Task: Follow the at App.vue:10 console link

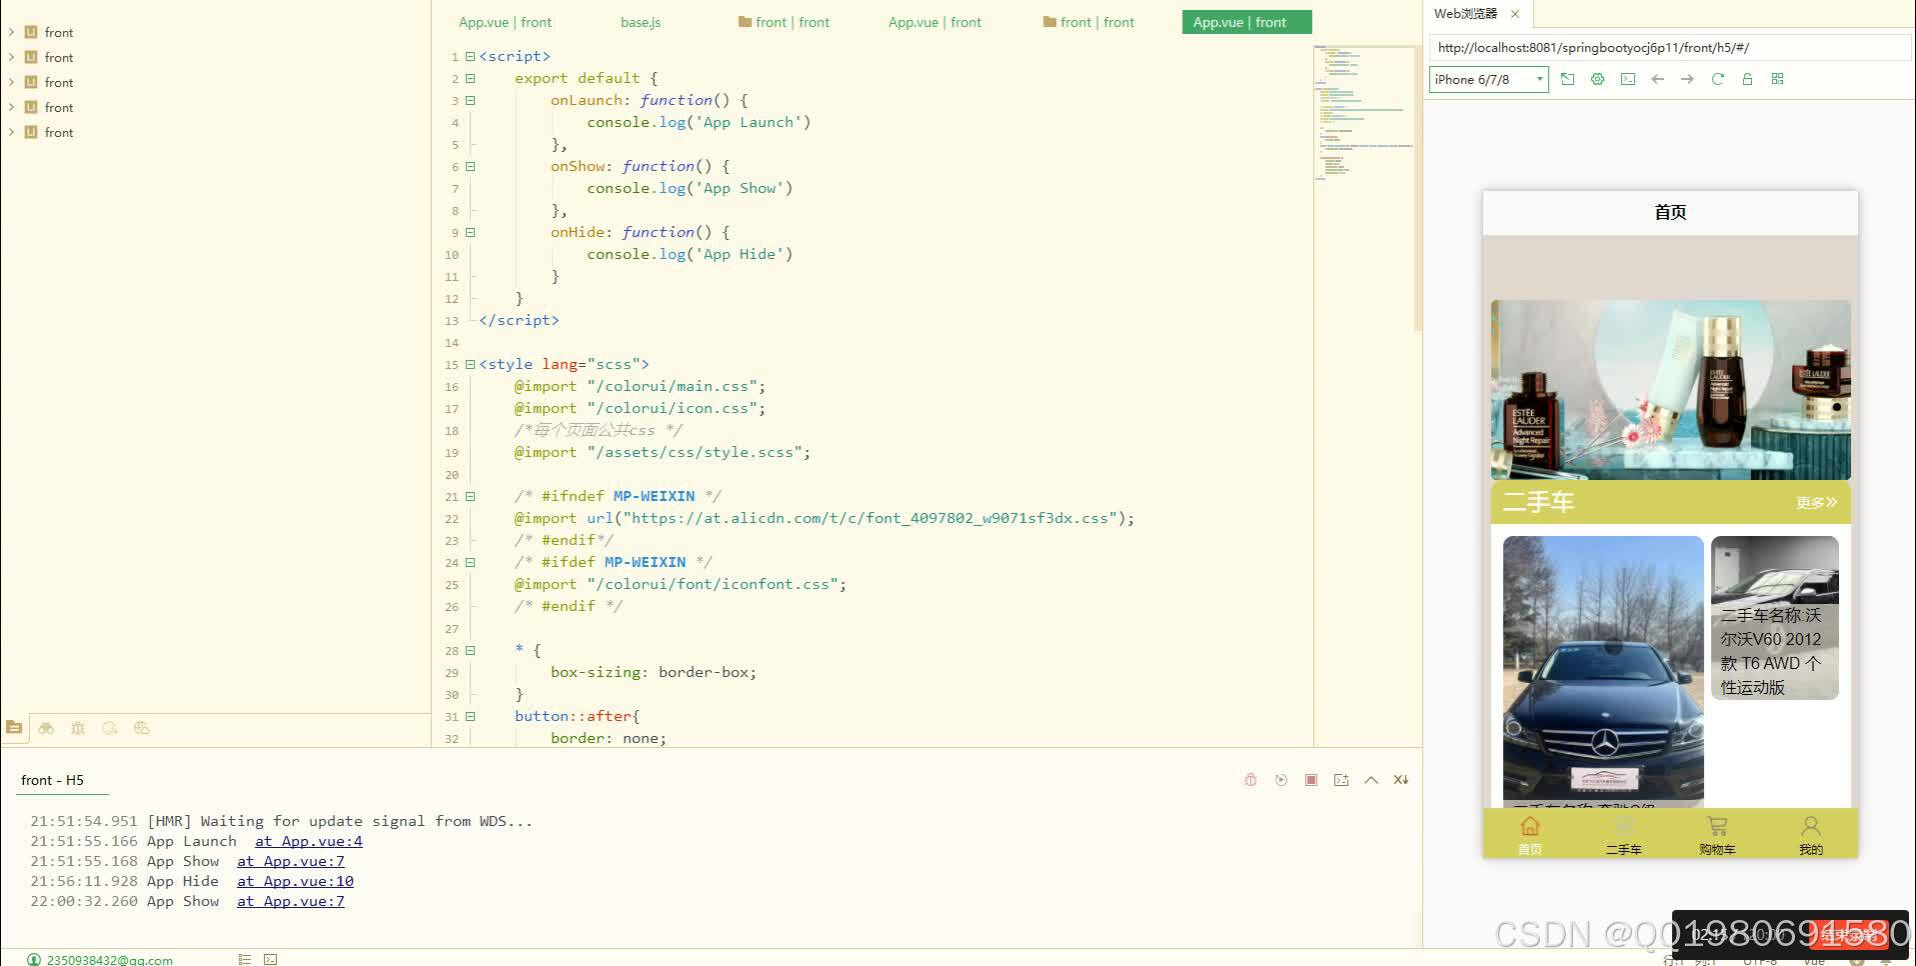Action: point(295,881)
